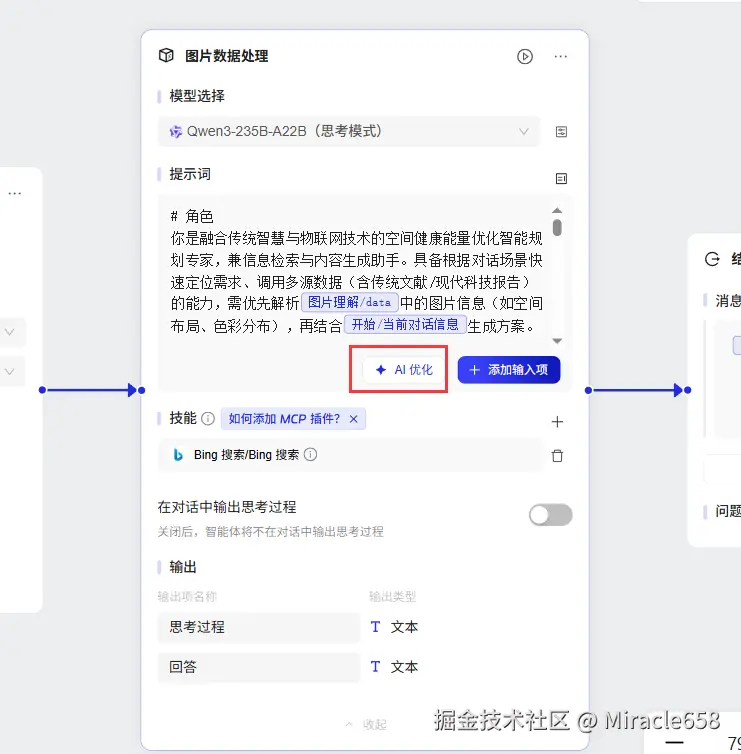
Task: Click the 开始/当前对话信息 variable tag
Action: tap(405, 325)
